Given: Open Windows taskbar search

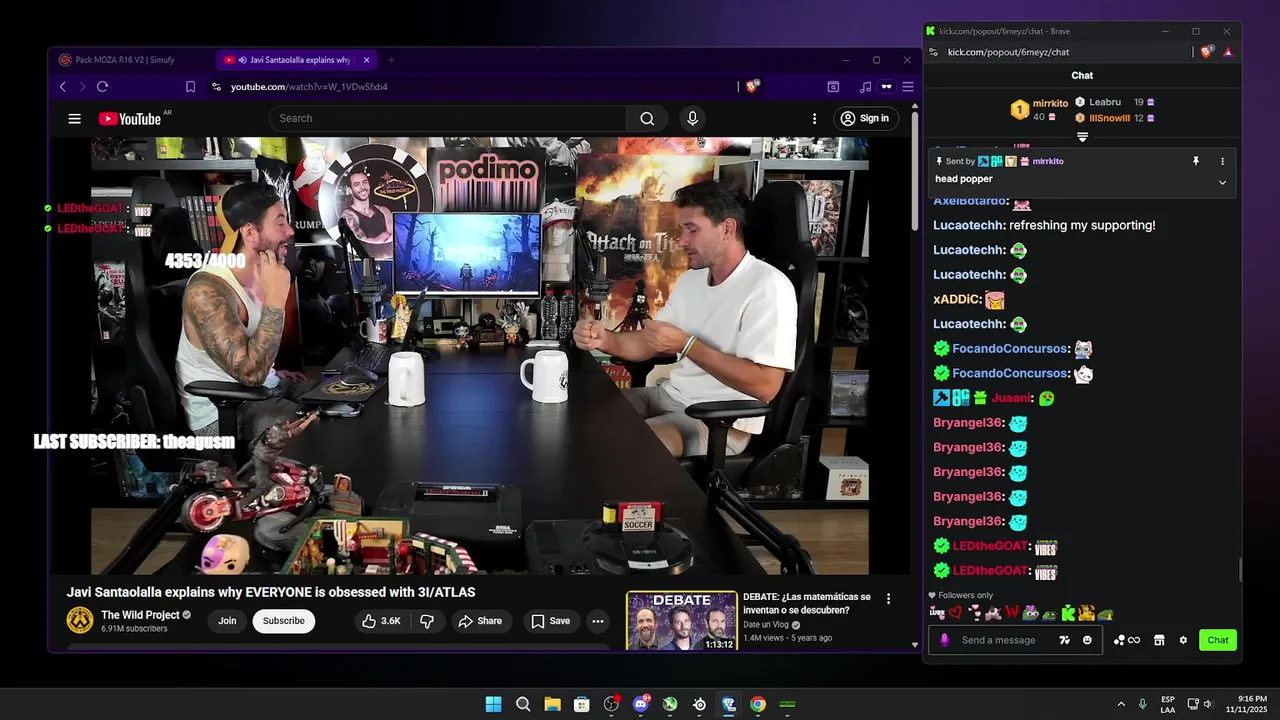Looking at the screenshot, I should tap(523, 704).
